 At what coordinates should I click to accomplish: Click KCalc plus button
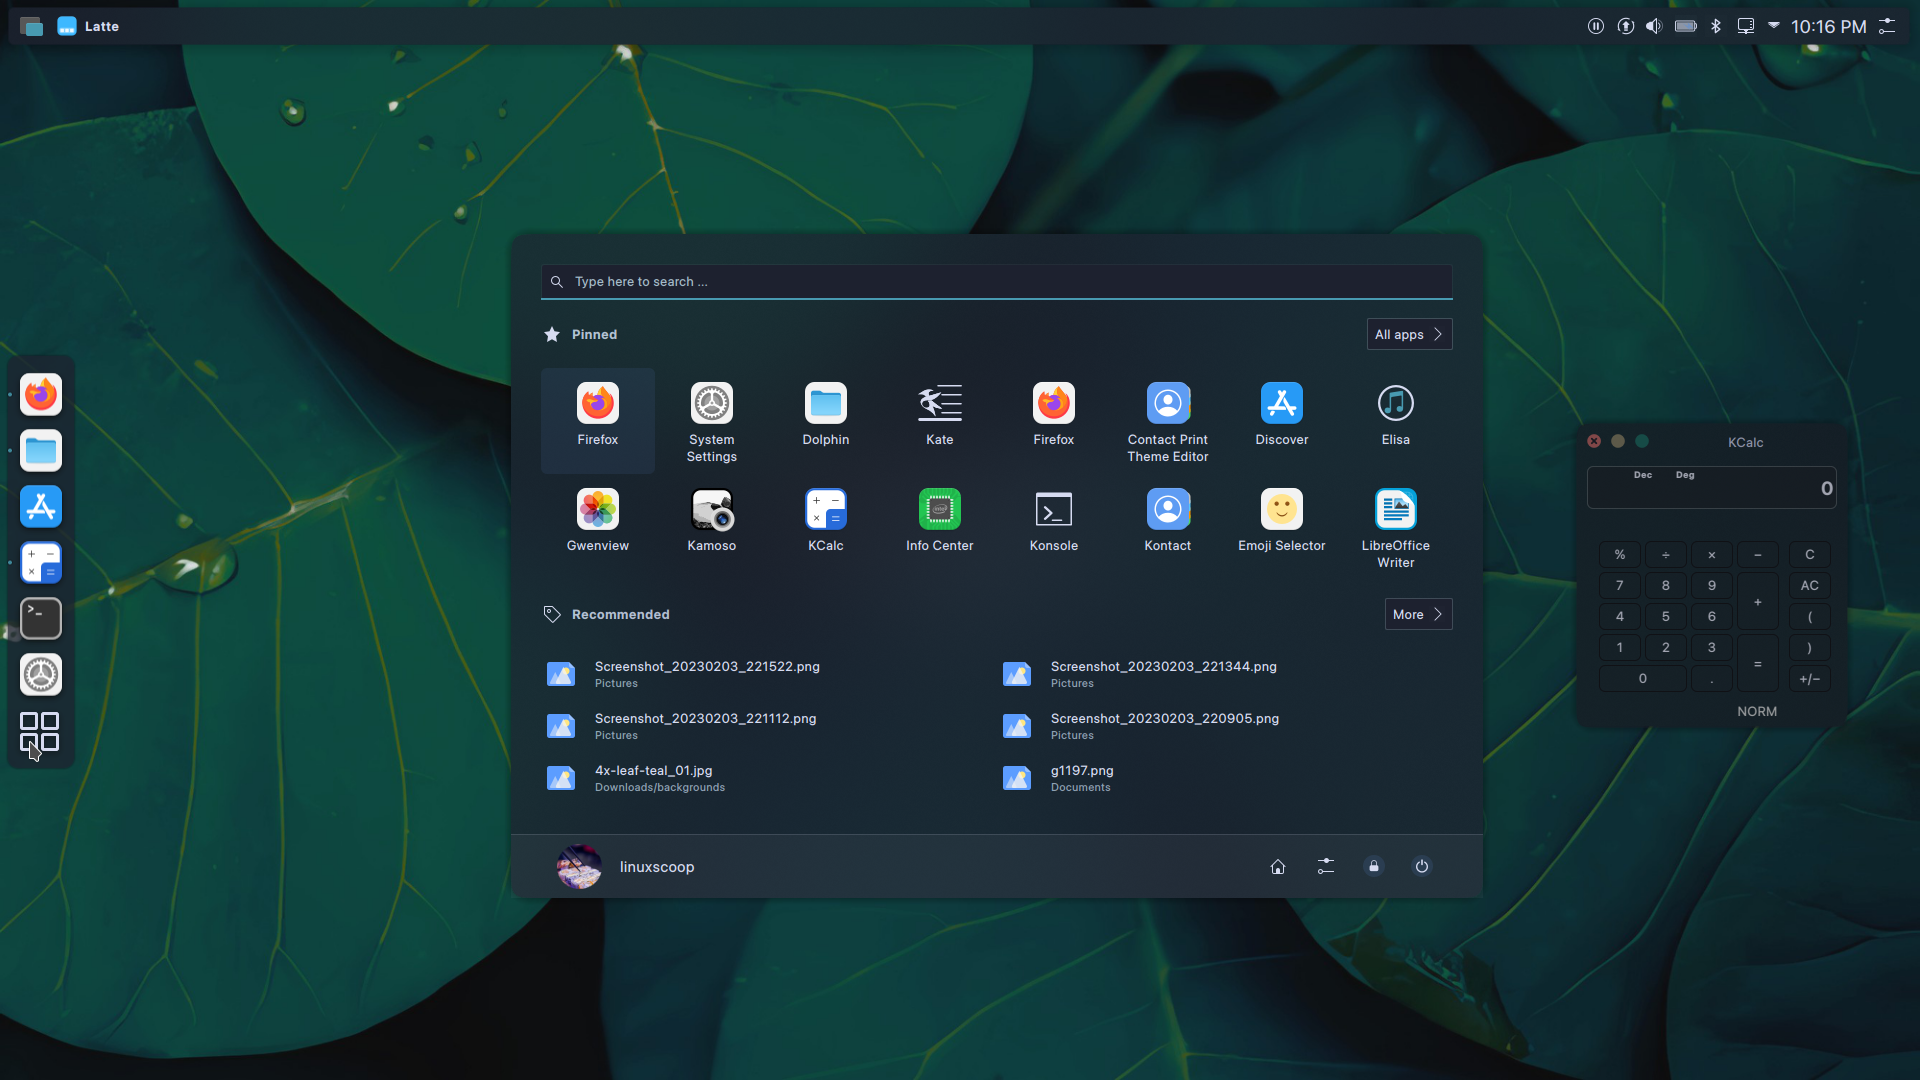coord(1758,602)
